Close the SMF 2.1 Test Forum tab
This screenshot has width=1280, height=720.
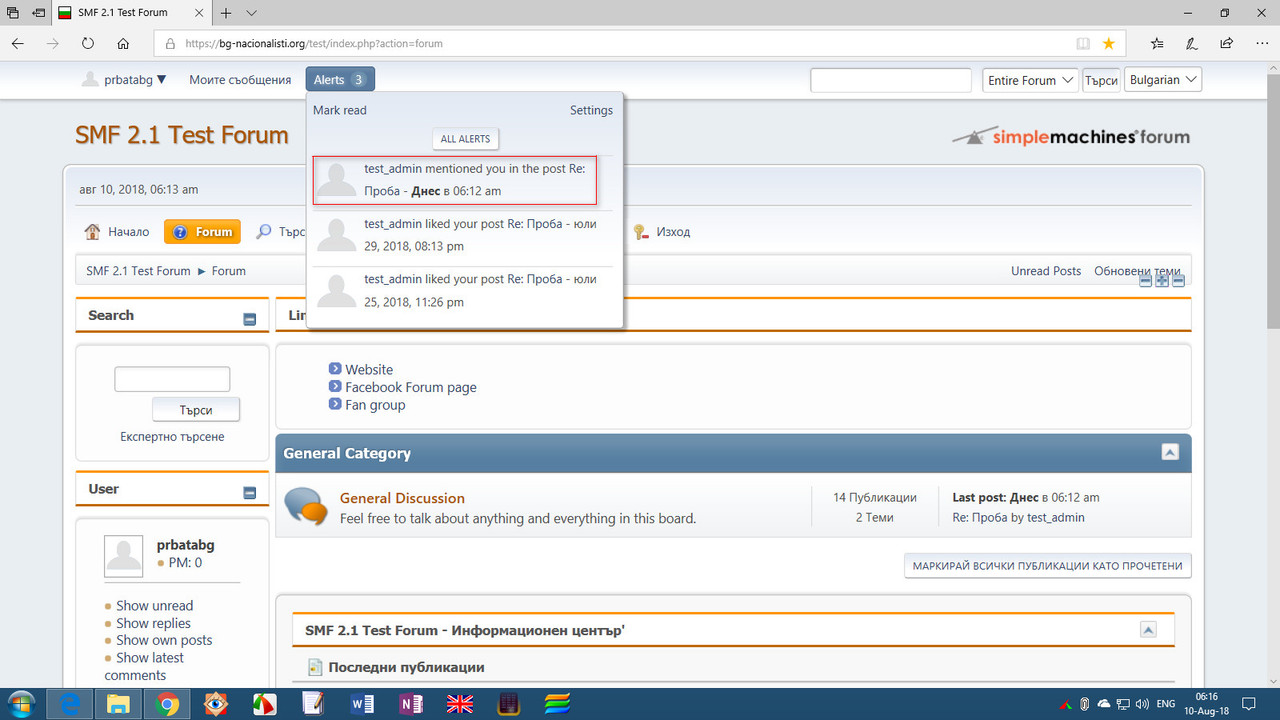coord(199,13)
